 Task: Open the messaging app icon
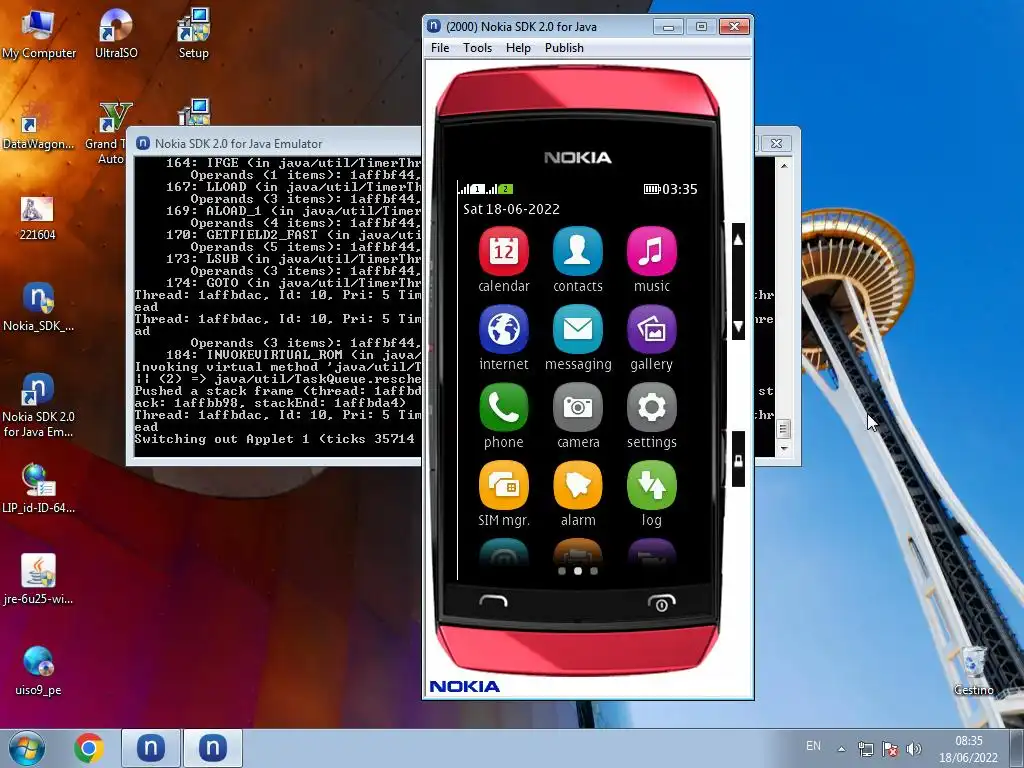coord(577,330)
